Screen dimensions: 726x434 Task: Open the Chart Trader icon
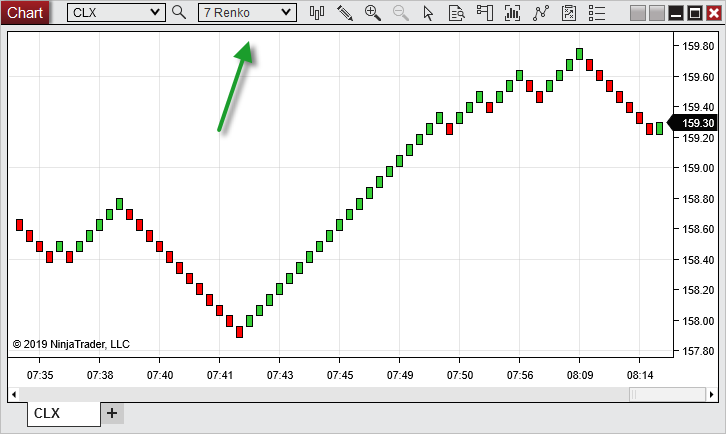[485, 13]
